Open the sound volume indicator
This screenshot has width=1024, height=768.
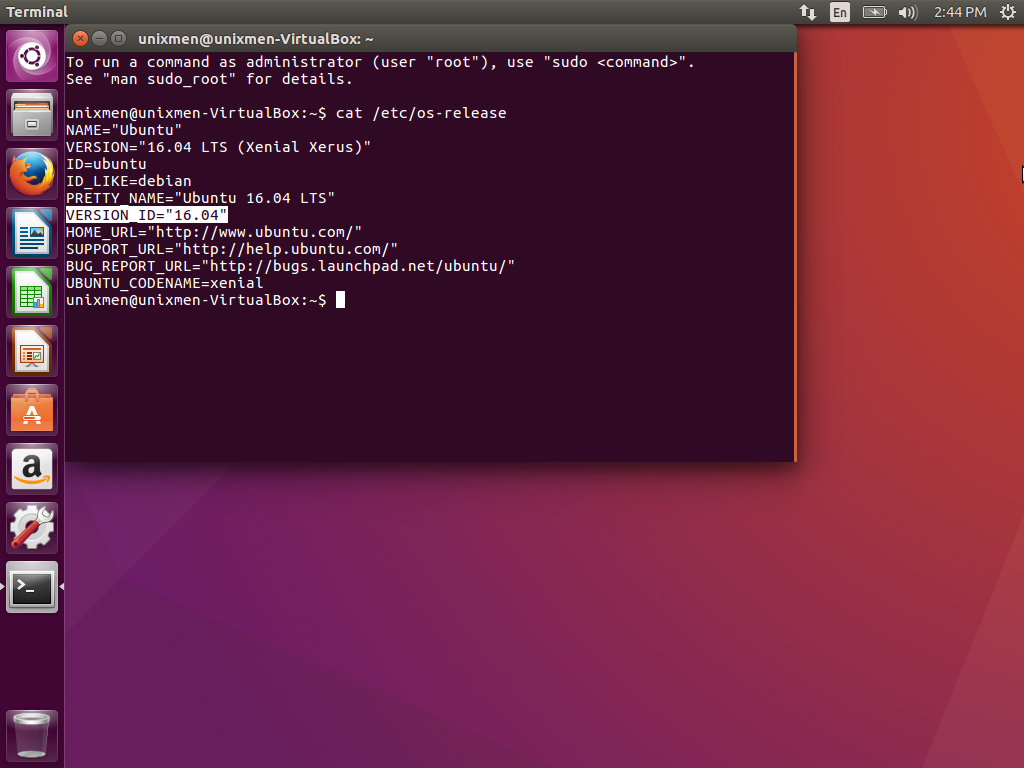[908, 12]
